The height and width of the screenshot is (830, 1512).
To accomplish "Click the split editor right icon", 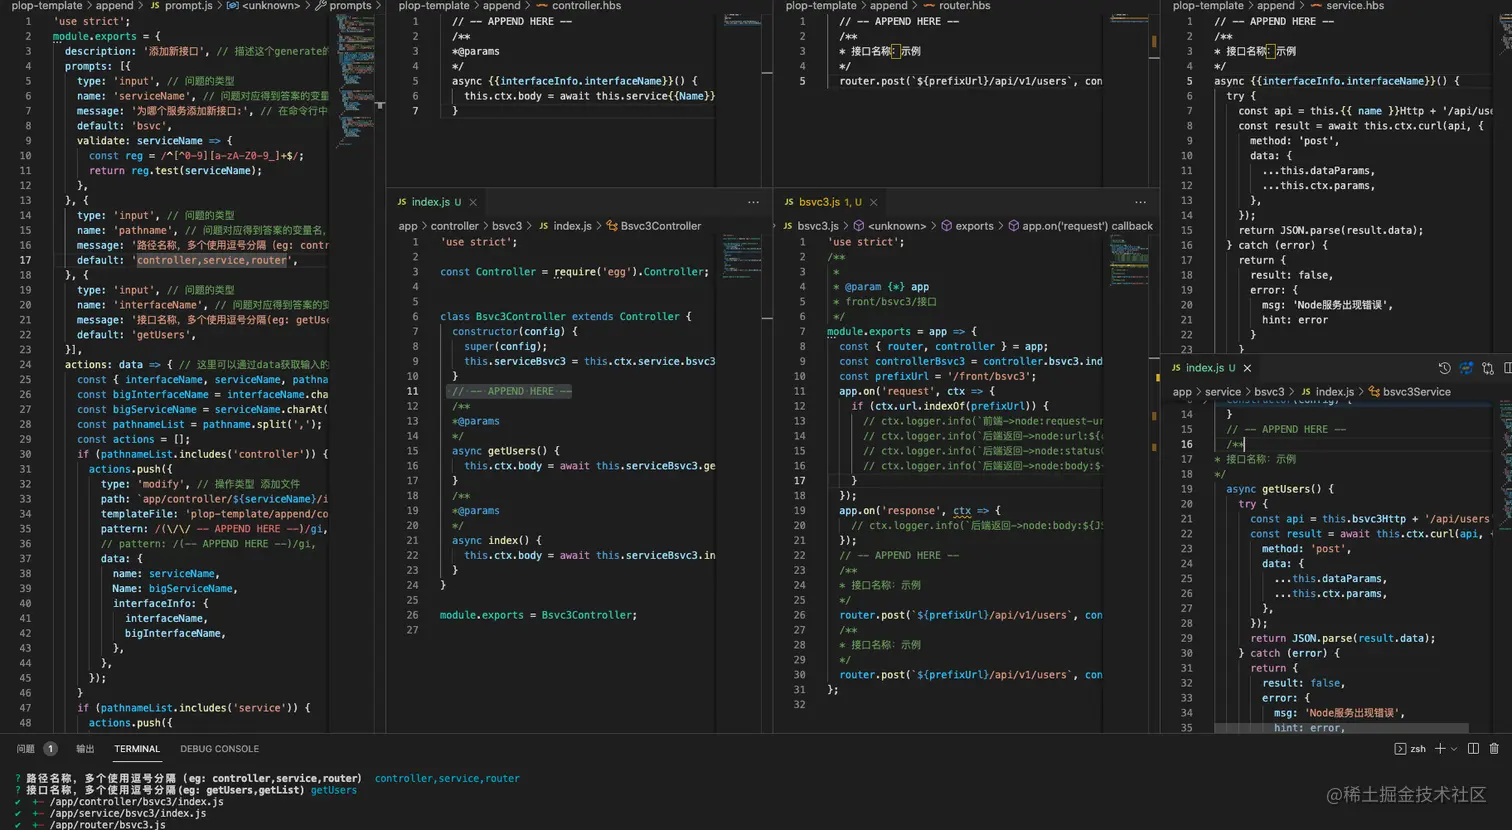I will (x=1507, y=368).
